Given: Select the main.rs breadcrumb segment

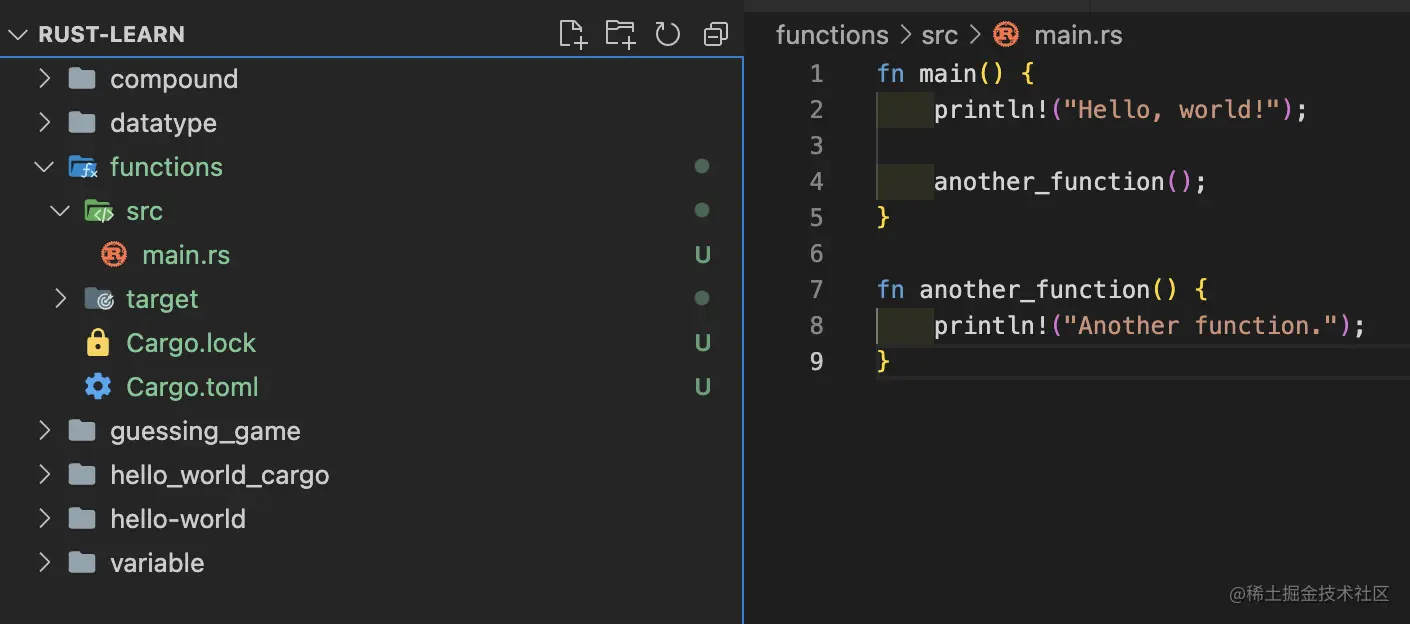Looking at the screenshot, I should [1078, 35].
